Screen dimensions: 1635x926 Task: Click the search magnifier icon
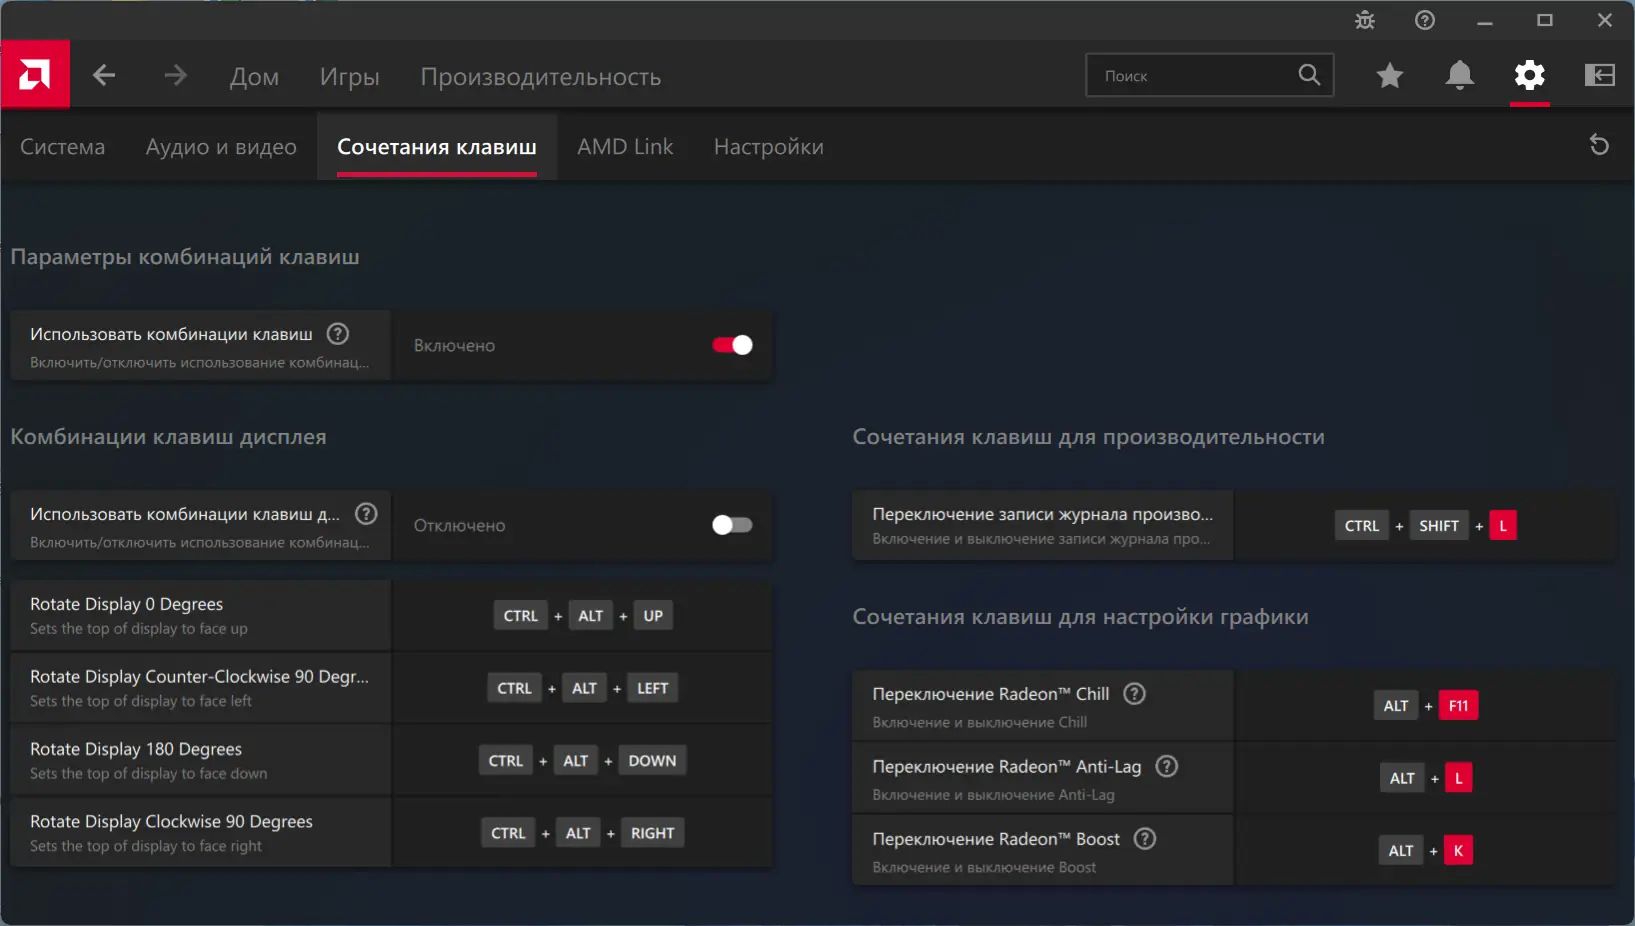(1309, 75)
